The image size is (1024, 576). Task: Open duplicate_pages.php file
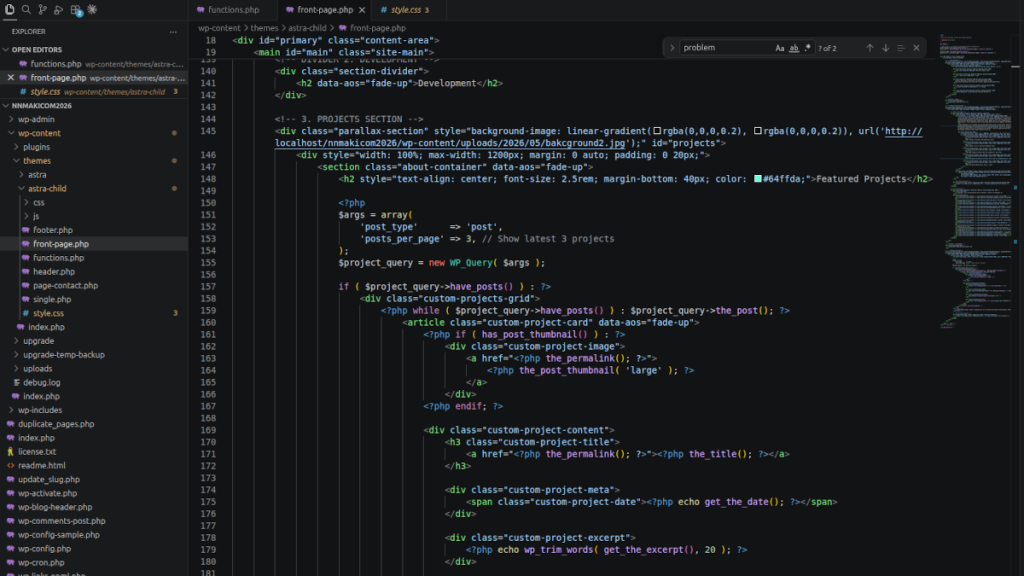pos(56,424)
